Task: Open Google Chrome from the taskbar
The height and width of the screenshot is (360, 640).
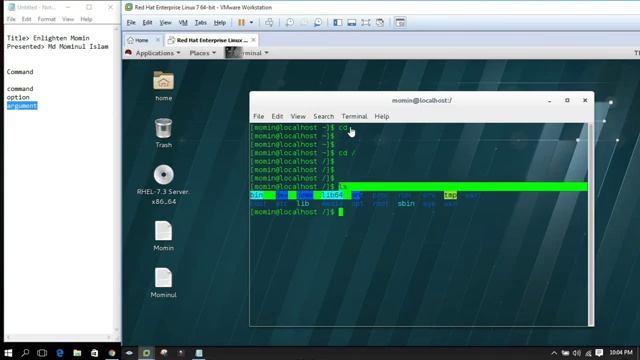Action: [x=111, y=353]
